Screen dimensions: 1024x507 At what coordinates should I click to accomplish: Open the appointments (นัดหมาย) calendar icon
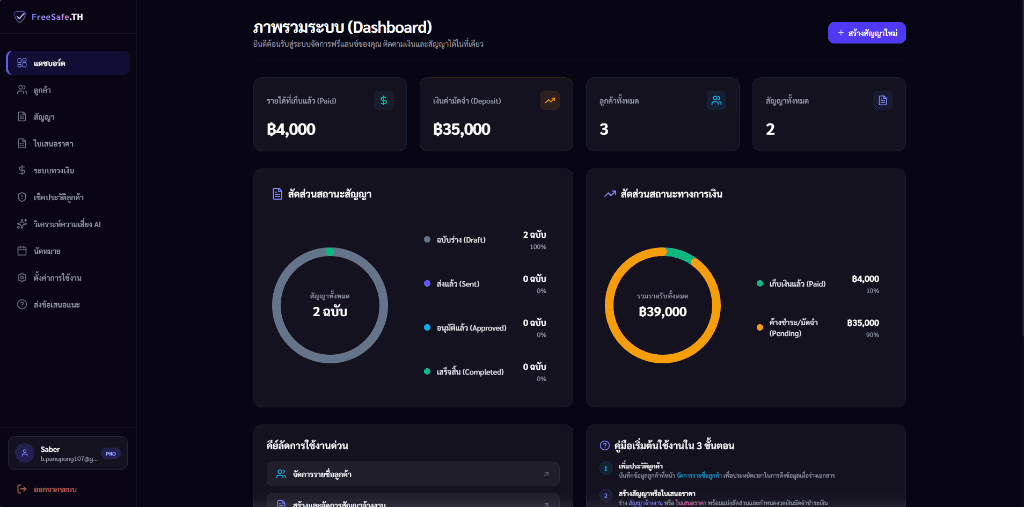22,251
